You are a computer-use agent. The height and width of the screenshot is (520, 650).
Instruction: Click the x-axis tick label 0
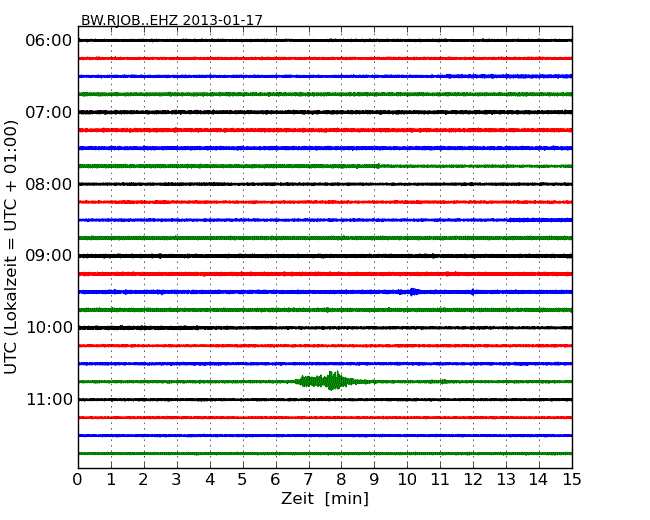click(78, 480)
